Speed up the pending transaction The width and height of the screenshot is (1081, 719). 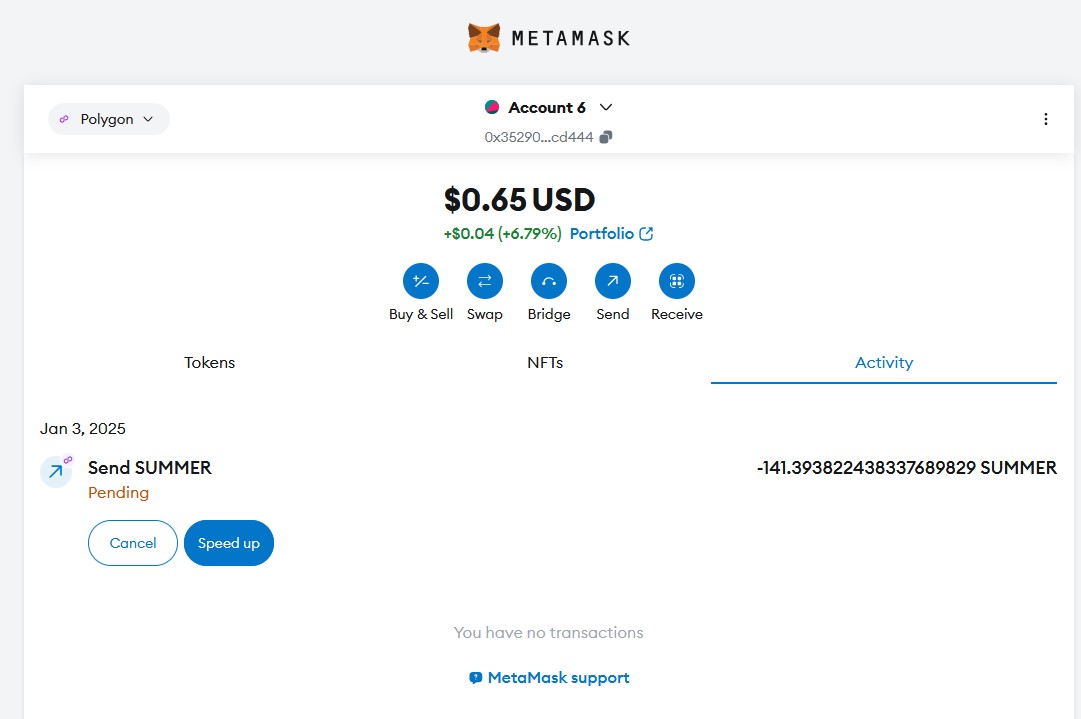tap(229, 543)
